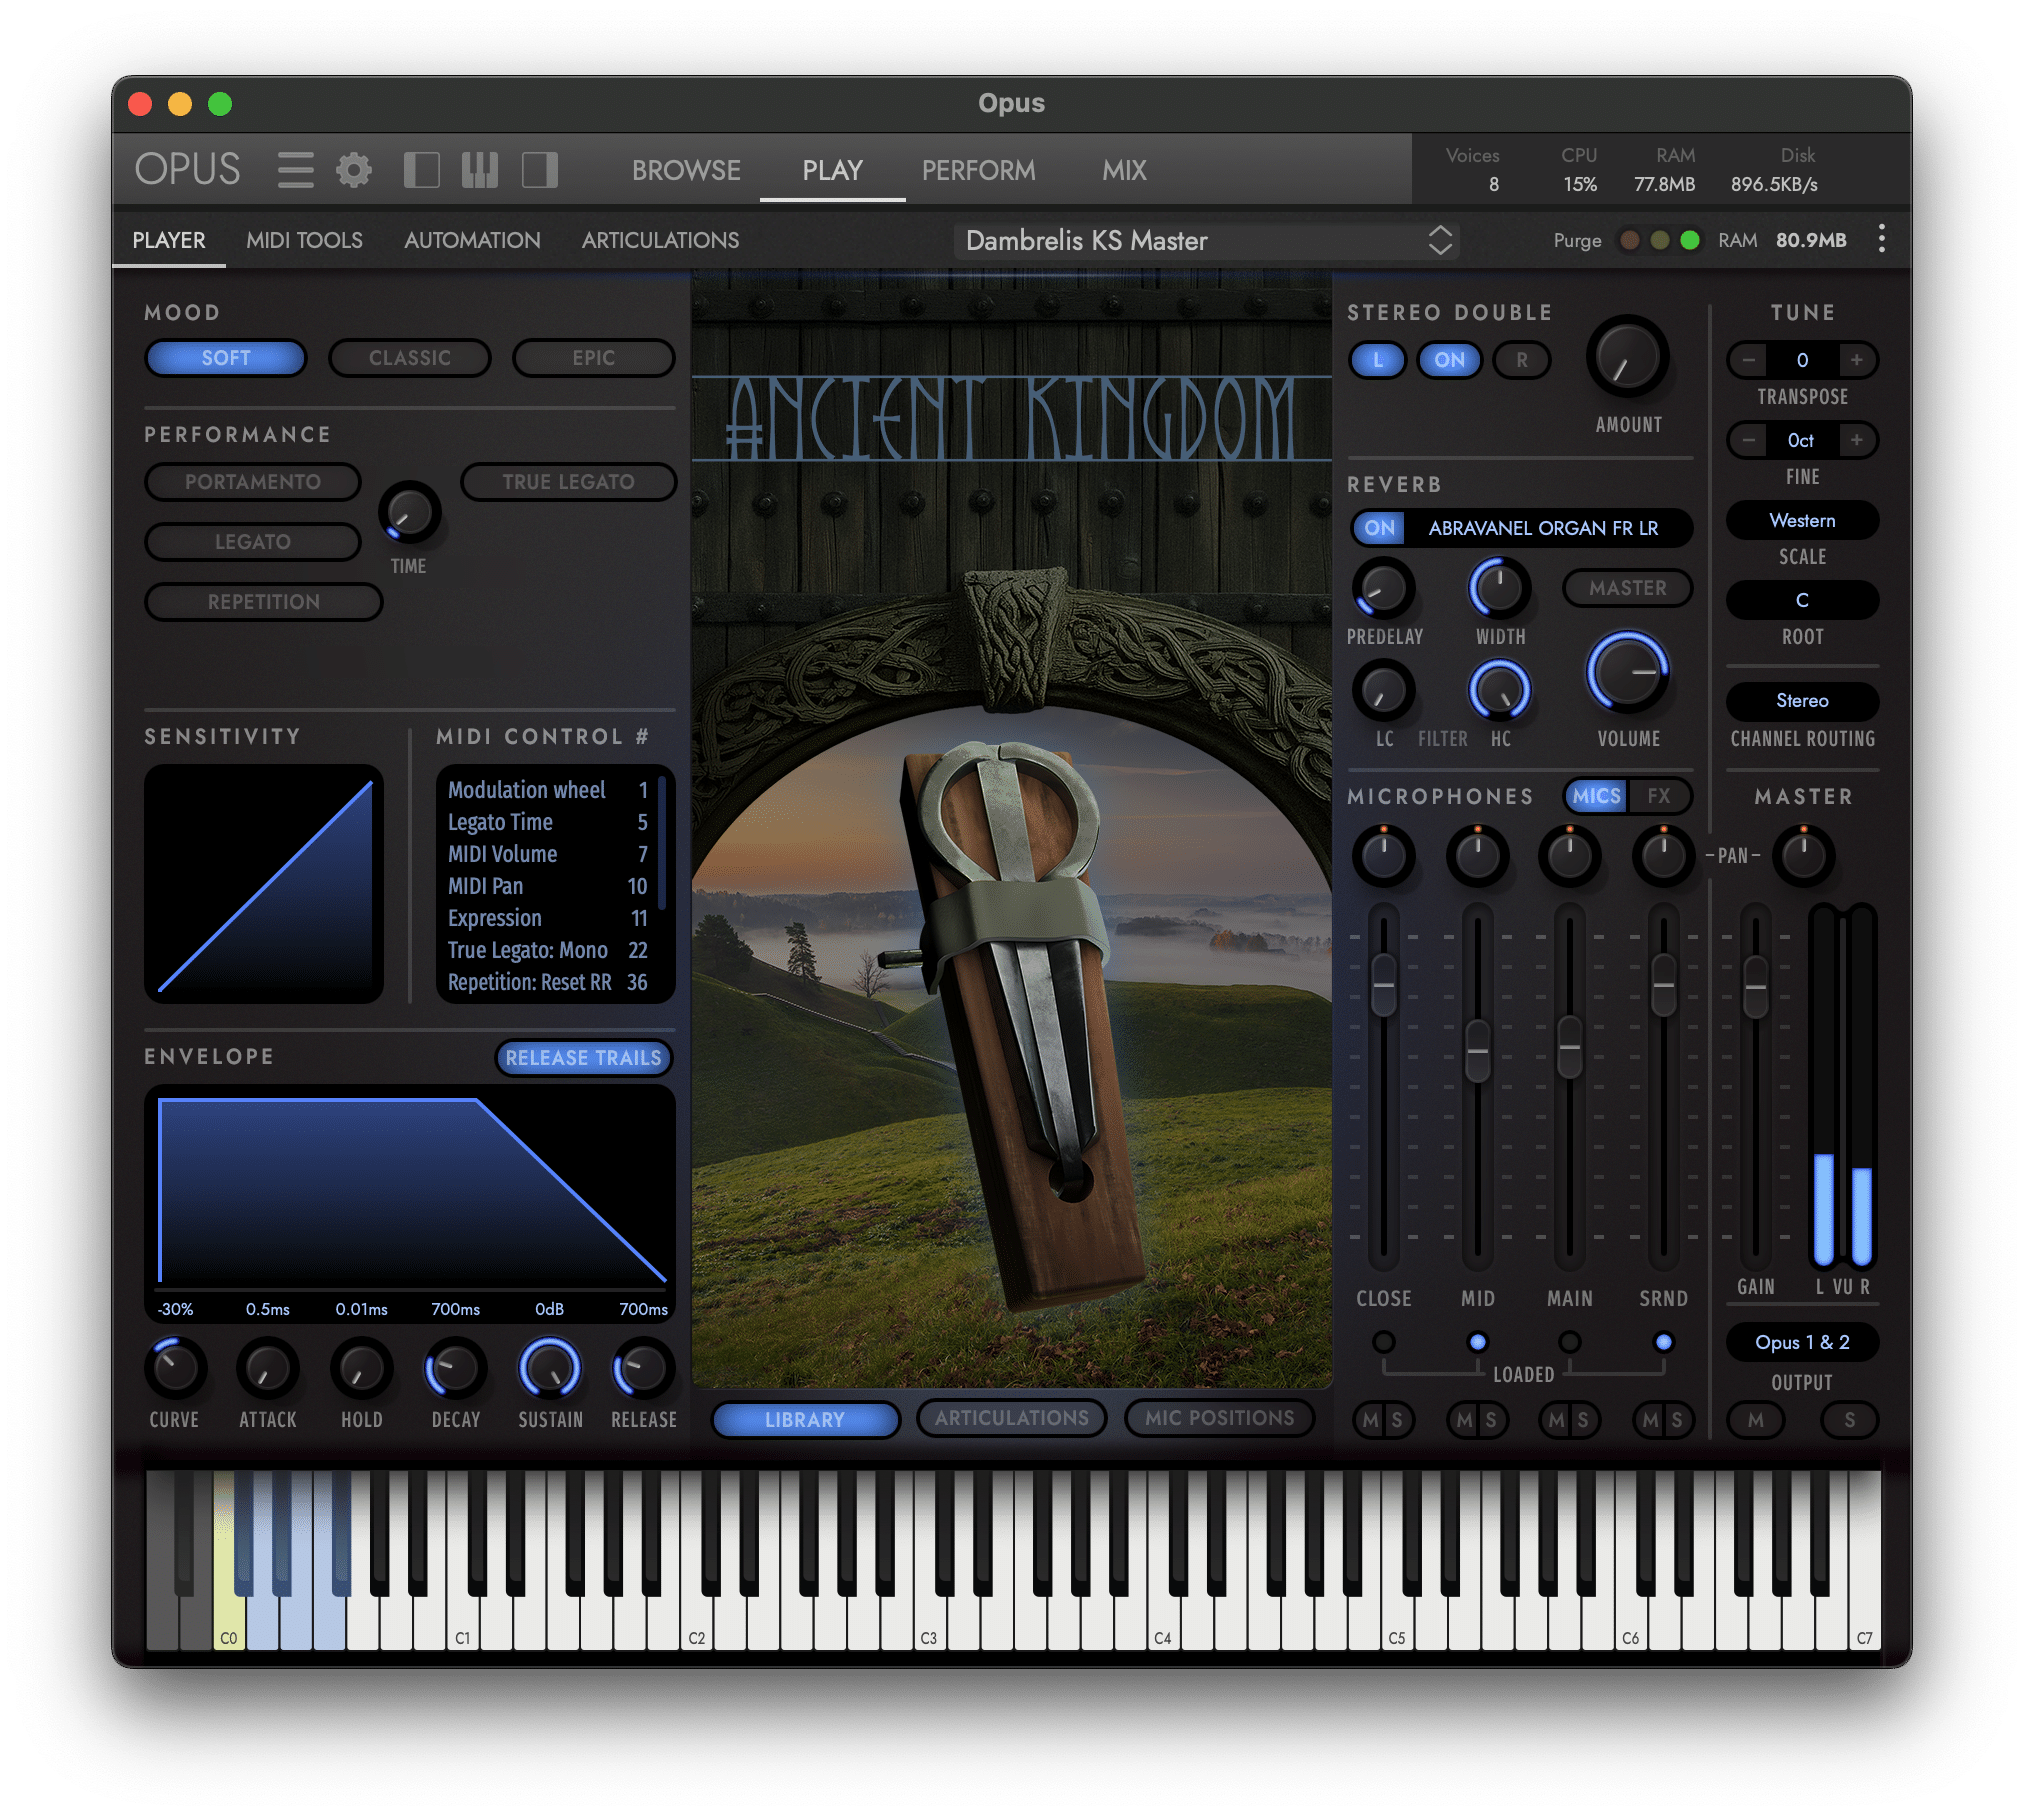Switch to the BROWSE tab
The width and height of the screenshot is (2024, 1816).
(686, 170)
